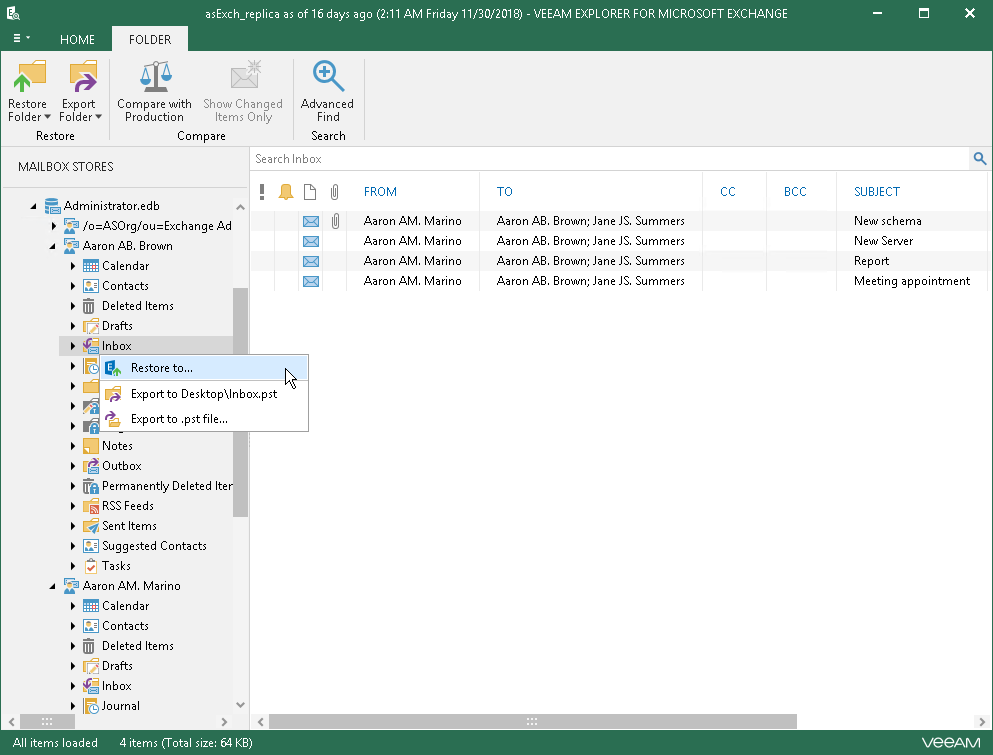993x755 pixels.
Task: Click tree panel scroll right arrow
Action: [224, 721]
